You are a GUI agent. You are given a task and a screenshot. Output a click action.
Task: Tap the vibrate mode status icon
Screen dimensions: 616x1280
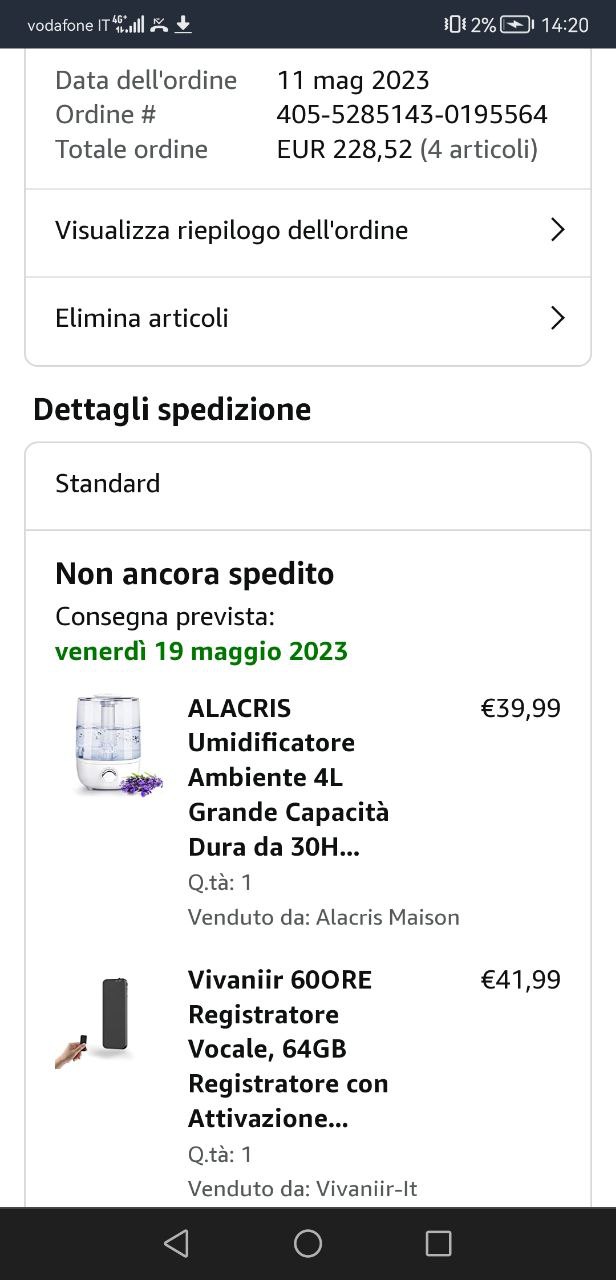pyautogui.click(x=454, y=25)
